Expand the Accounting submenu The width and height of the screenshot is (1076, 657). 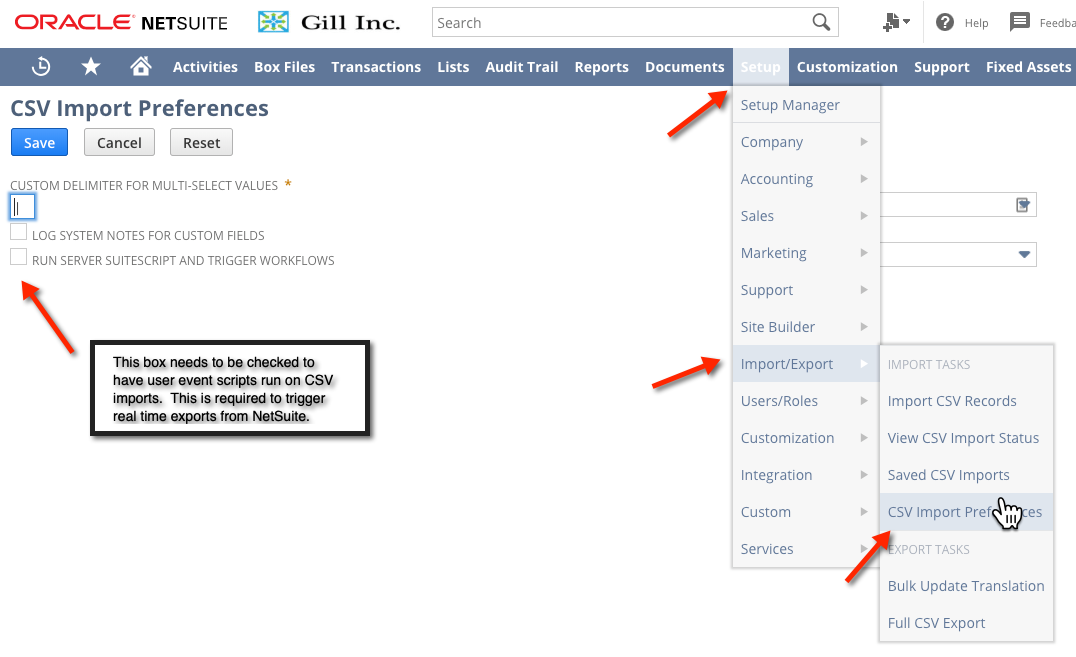click(x=805, y=179)
